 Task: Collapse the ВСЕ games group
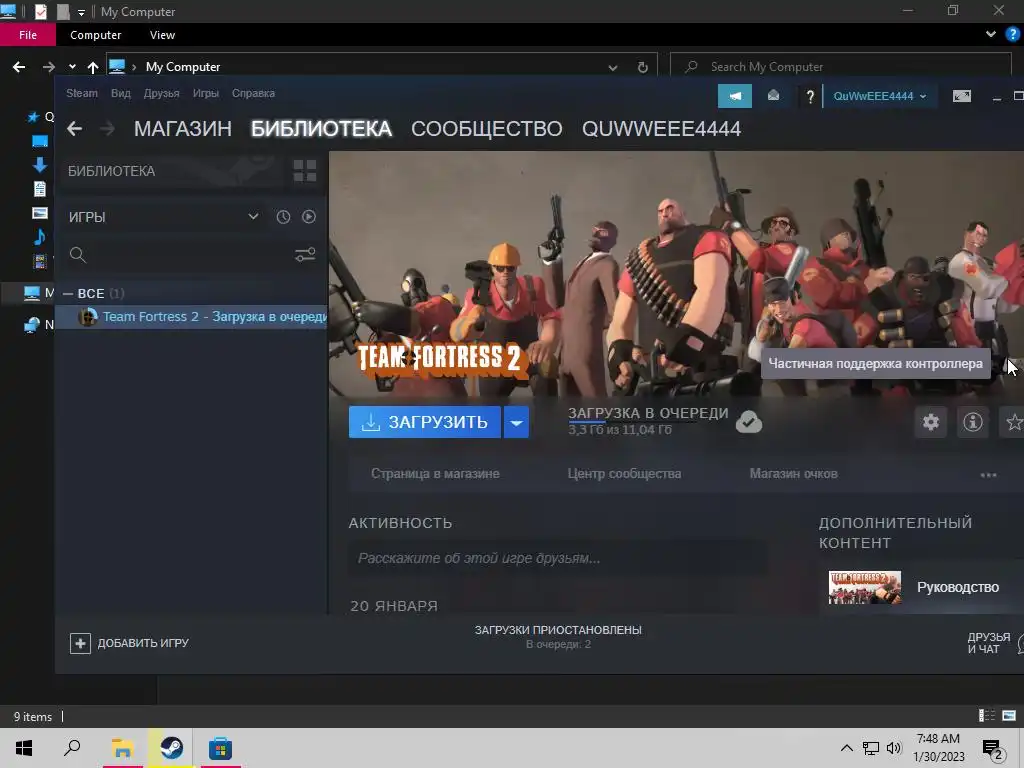coord(68,294)
